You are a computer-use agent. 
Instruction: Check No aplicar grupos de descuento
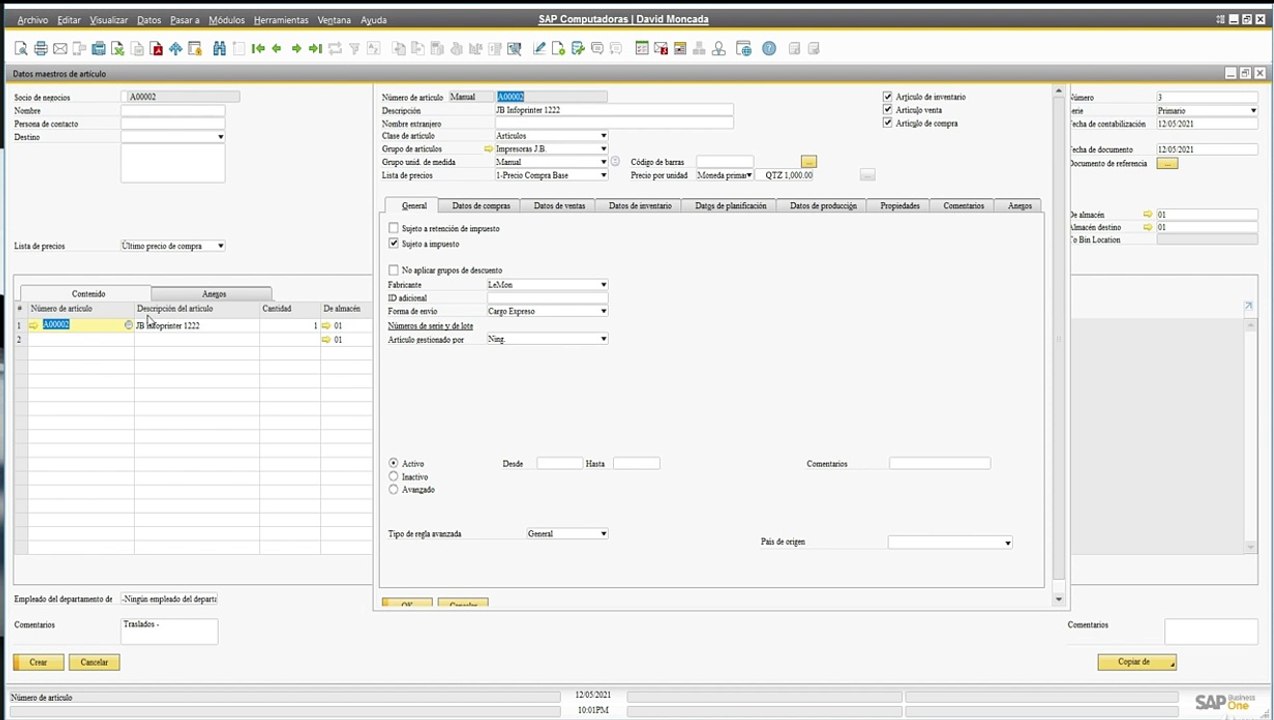point(393,270)
